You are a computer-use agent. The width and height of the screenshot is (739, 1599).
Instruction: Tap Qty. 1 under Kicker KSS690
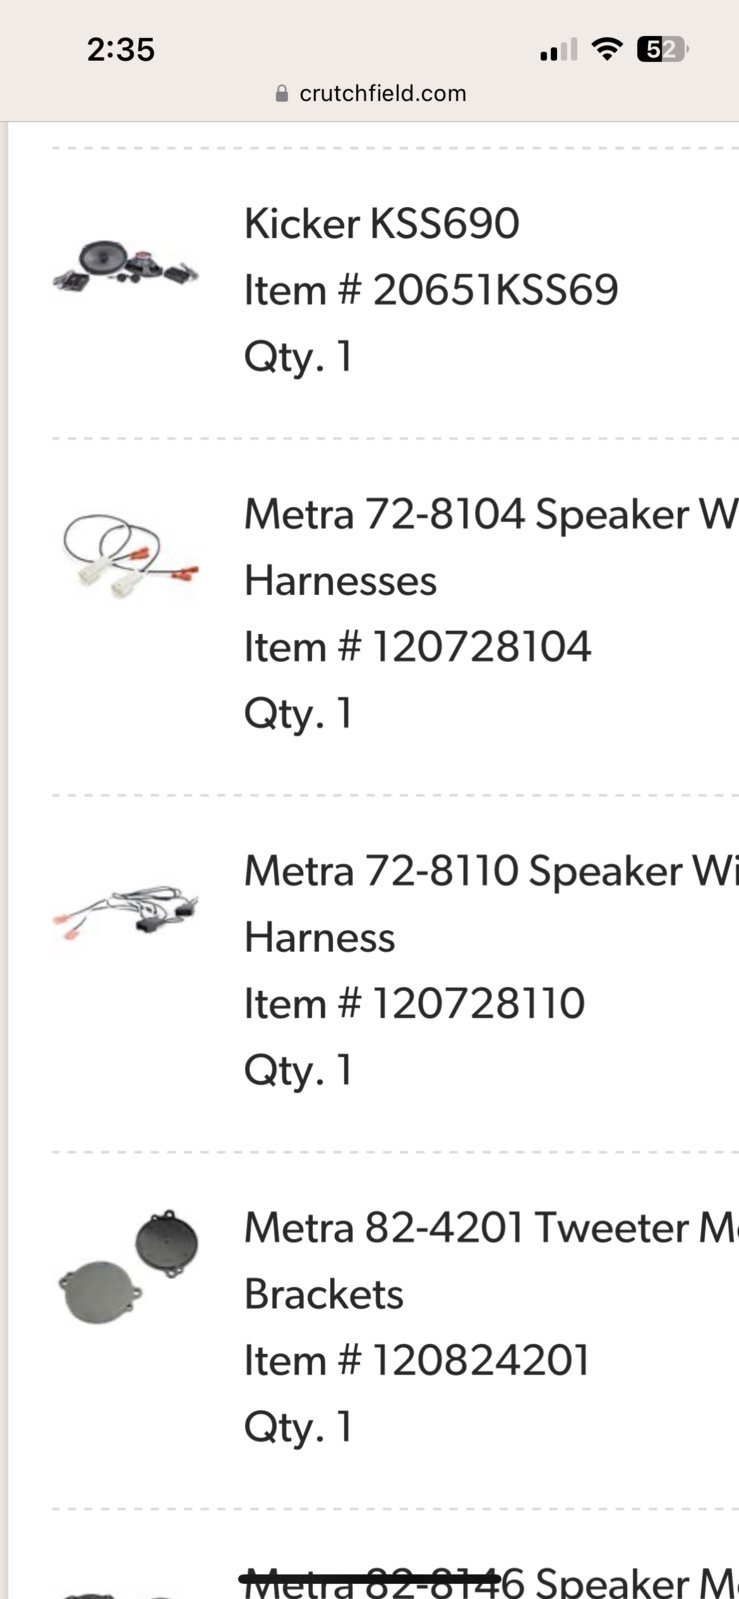(x=299, y=357)
